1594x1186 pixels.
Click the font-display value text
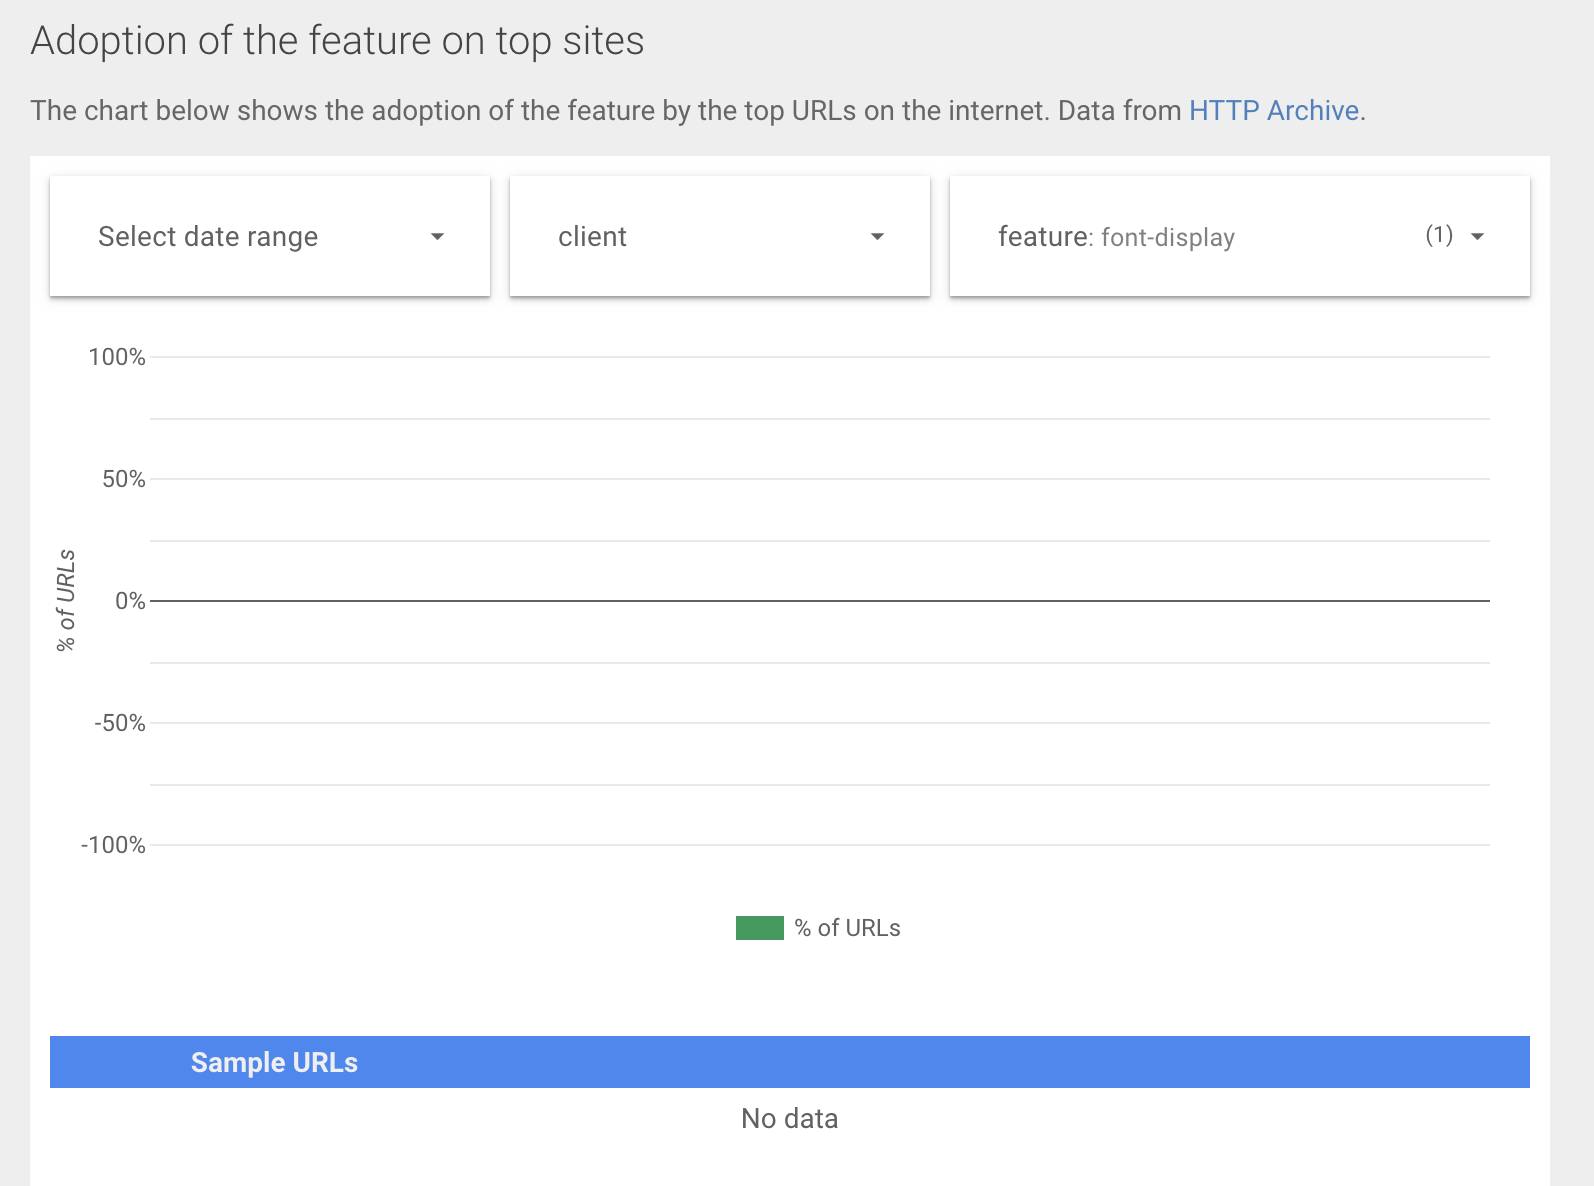[x=1167, y=237]
